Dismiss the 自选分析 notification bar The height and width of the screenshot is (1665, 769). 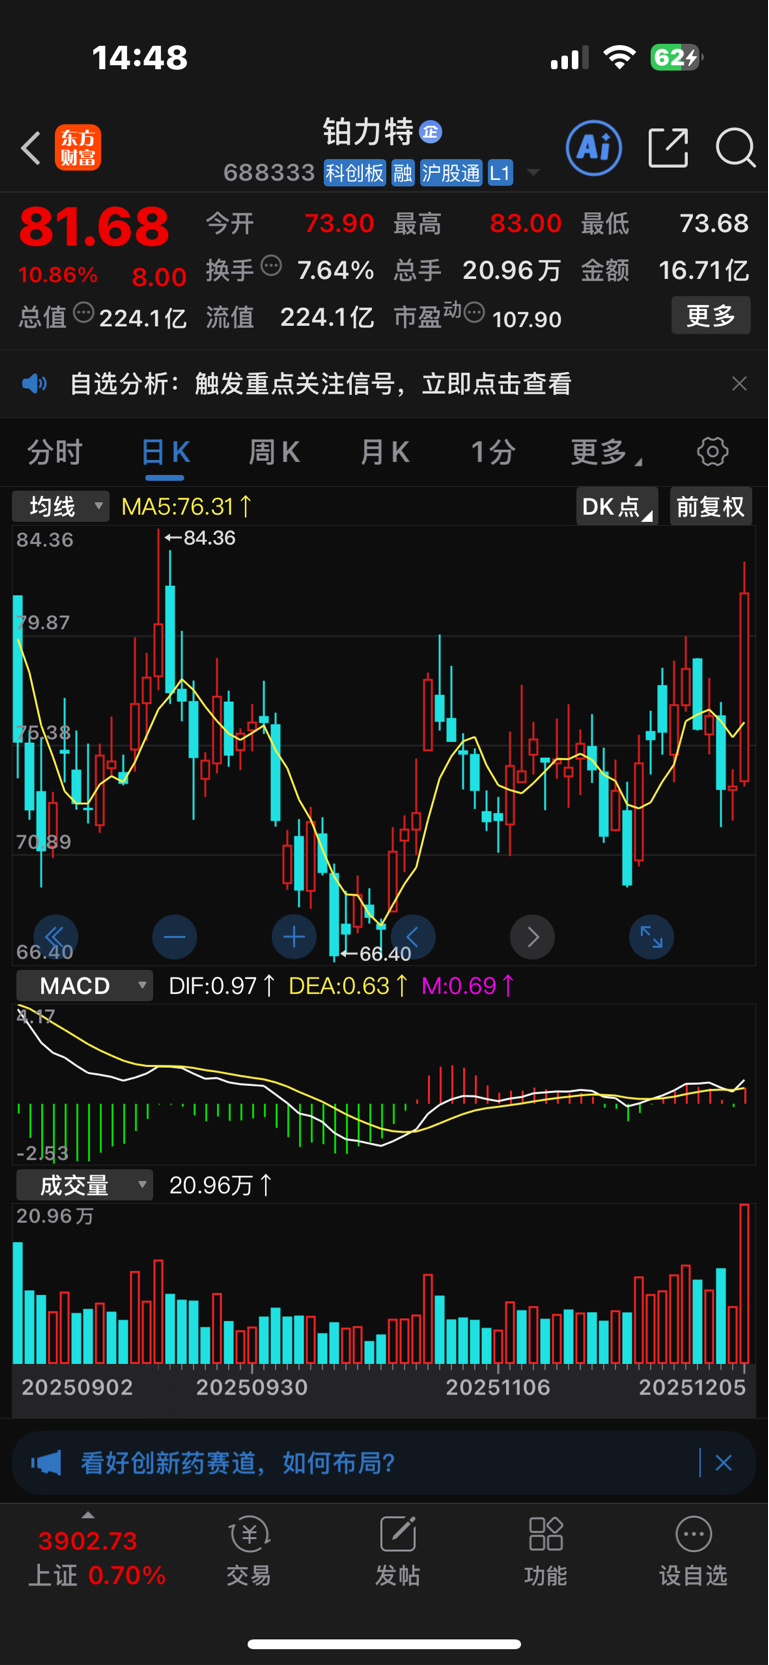coord(739,384)
